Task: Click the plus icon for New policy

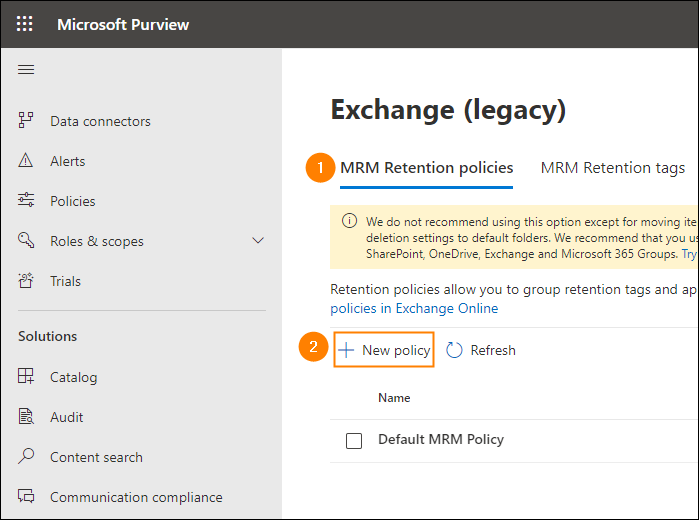Action: coord(346,350)
